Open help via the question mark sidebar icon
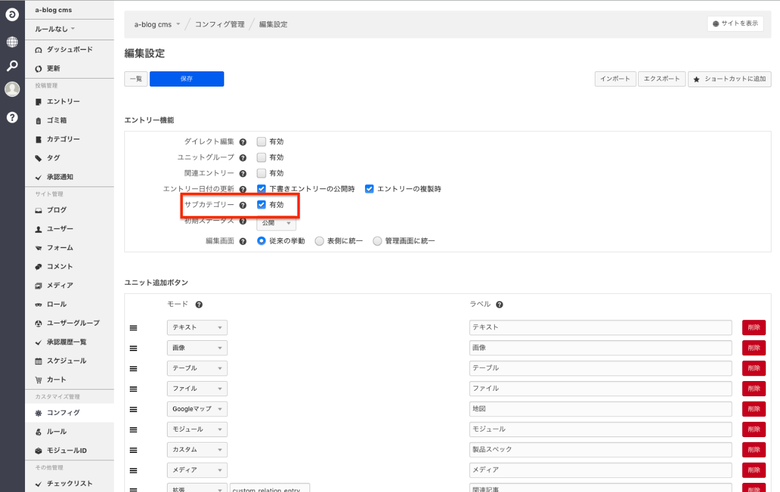Screen dimensions: 780x492 pyautogui.click(x=12, y=117)
